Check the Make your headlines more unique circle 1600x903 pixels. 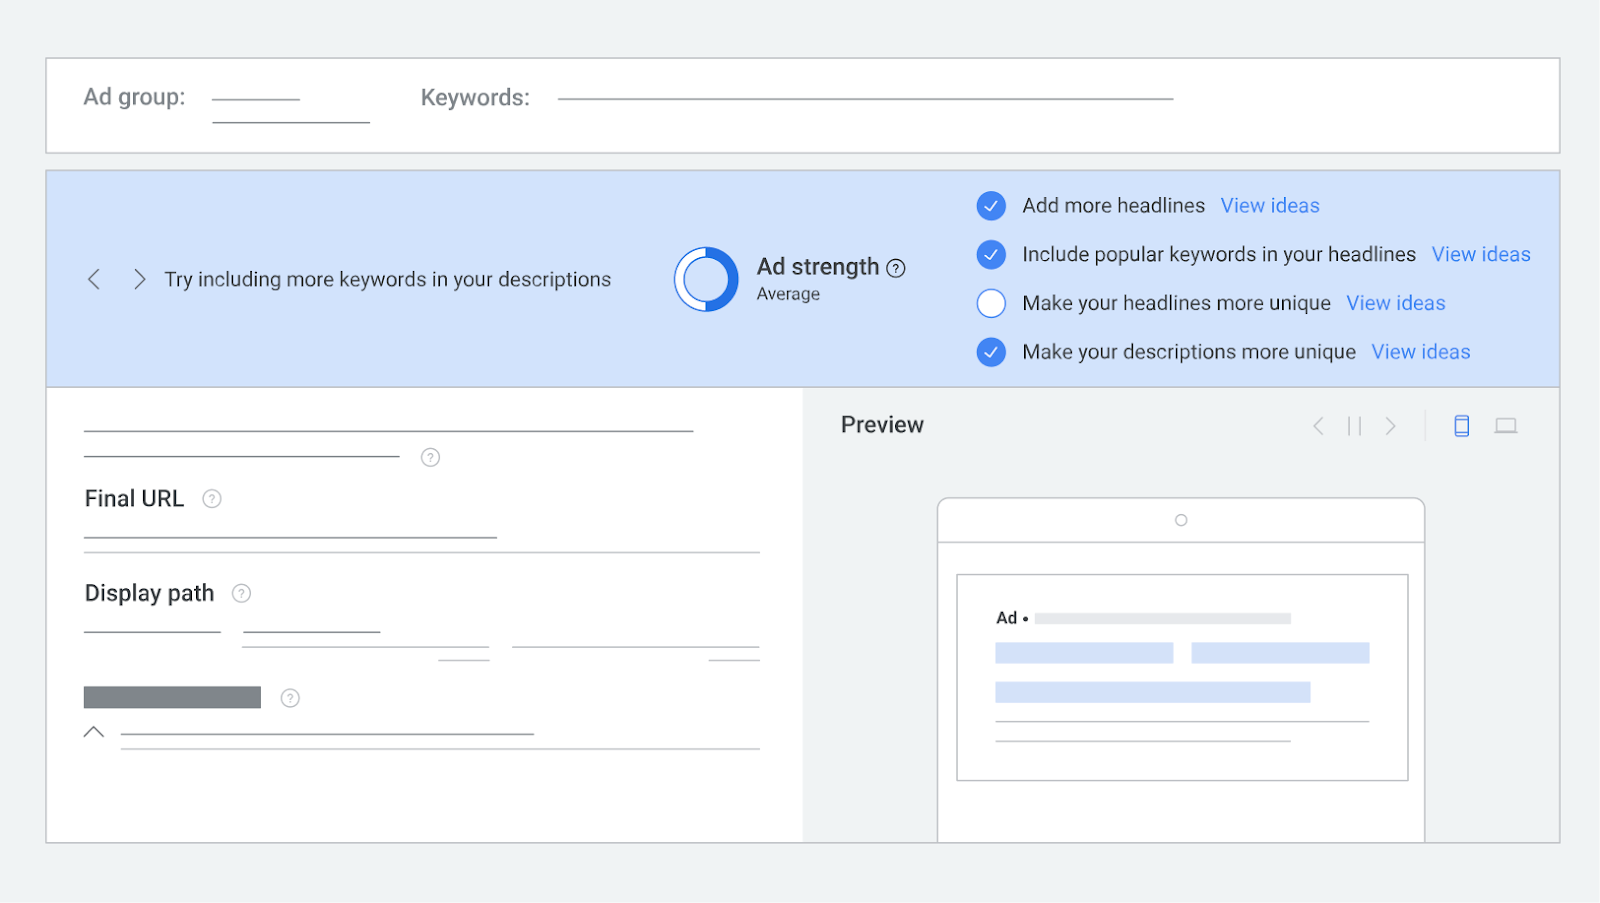point(991,303)
